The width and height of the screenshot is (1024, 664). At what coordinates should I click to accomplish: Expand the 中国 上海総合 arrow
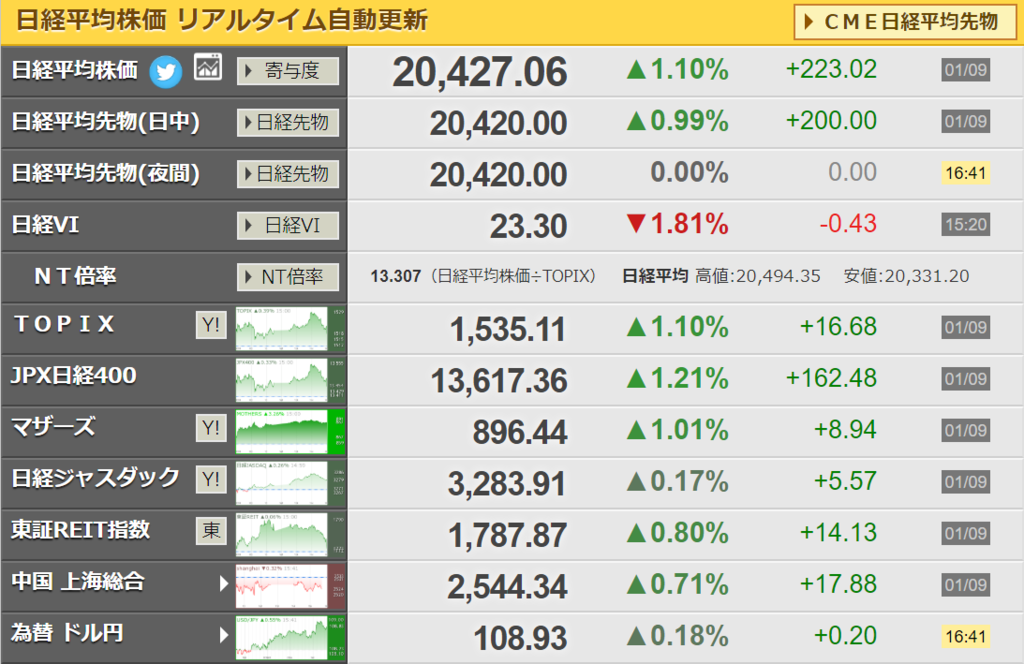coord(223,583)
